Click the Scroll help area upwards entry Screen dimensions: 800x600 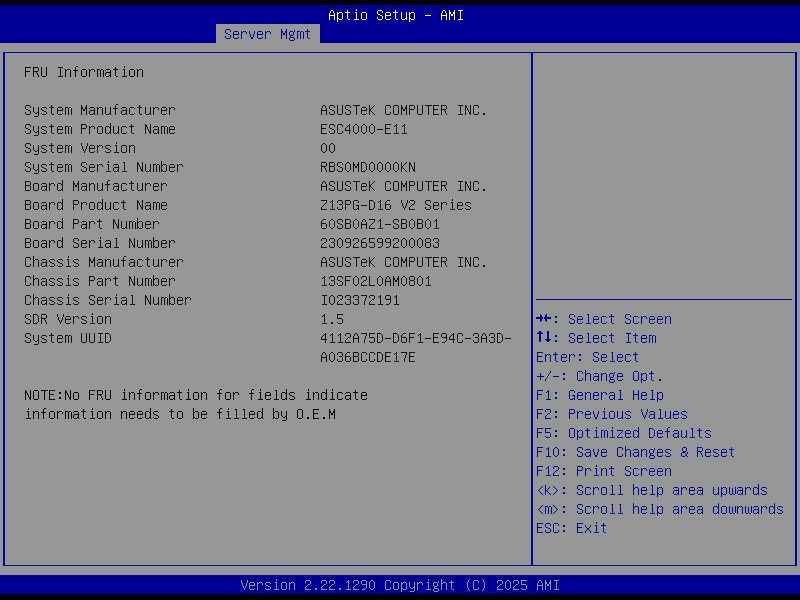652,490
